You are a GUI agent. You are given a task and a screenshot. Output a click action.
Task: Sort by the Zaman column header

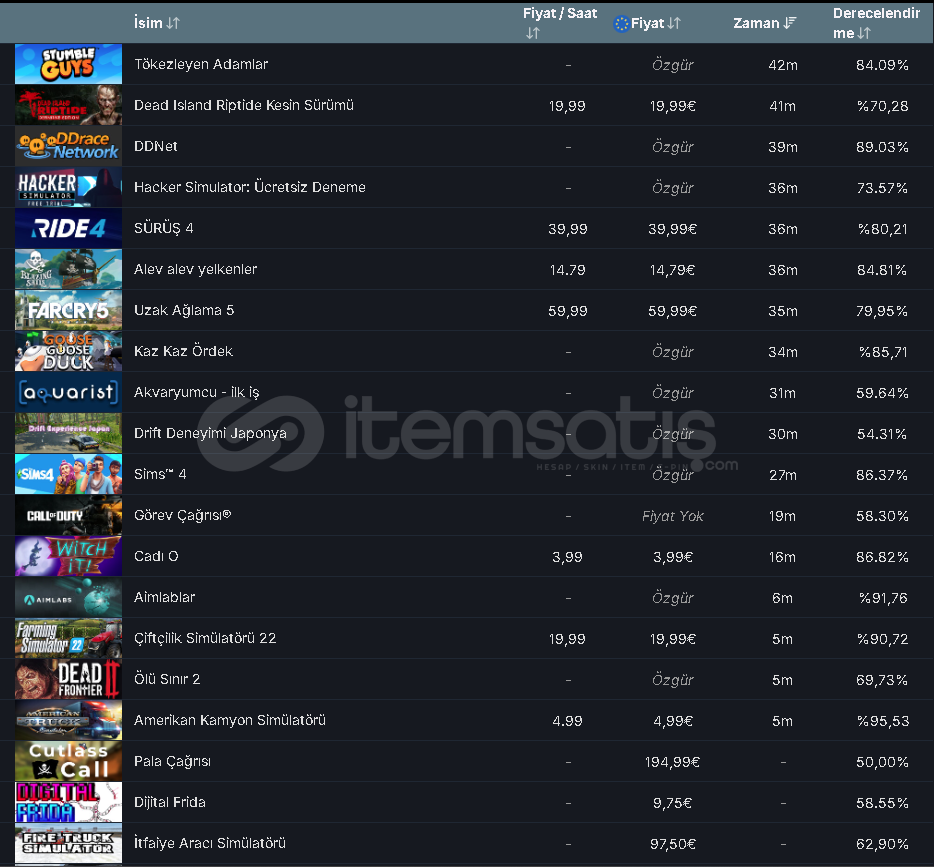click(x=764, y=23)
